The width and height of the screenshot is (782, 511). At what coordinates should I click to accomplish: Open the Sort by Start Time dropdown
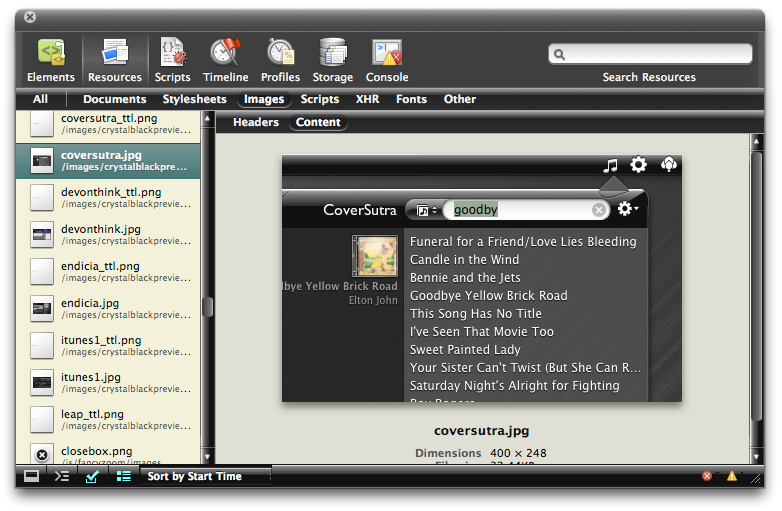coord(205,476)
